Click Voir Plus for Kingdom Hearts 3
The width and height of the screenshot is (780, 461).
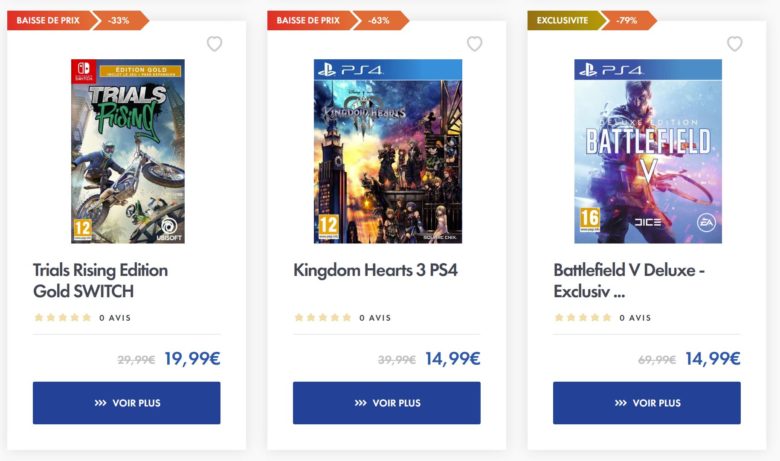[386, 403]
